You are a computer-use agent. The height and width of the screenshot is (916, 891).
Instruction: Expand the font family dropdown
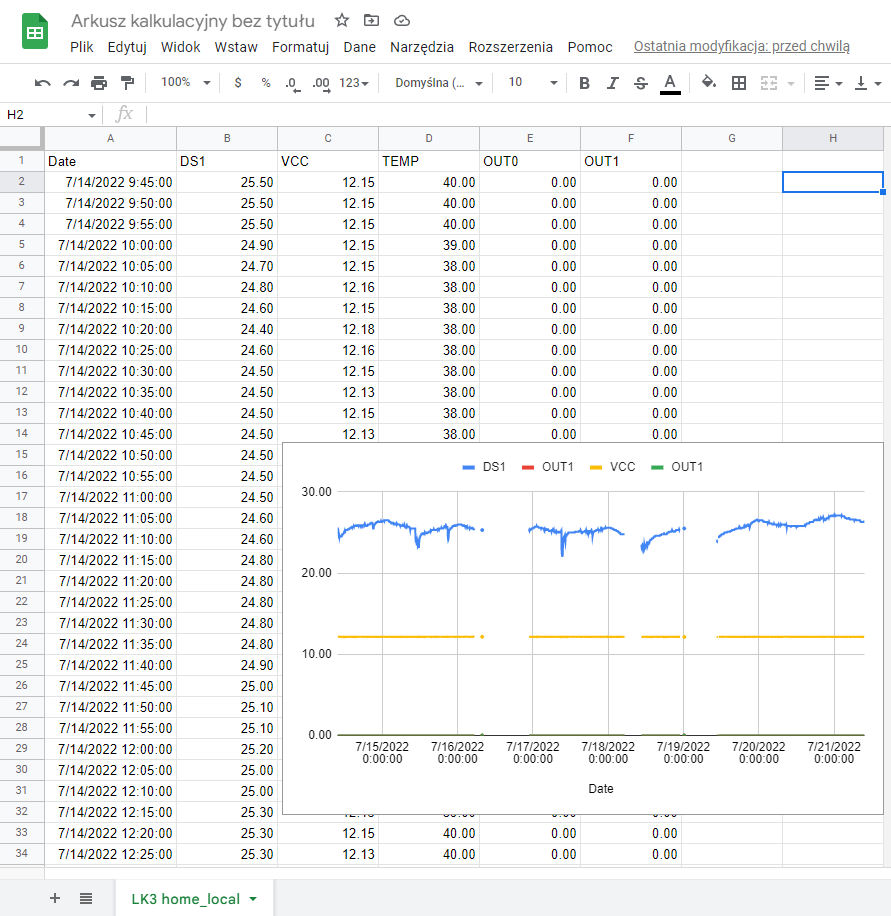pos(439,83)
